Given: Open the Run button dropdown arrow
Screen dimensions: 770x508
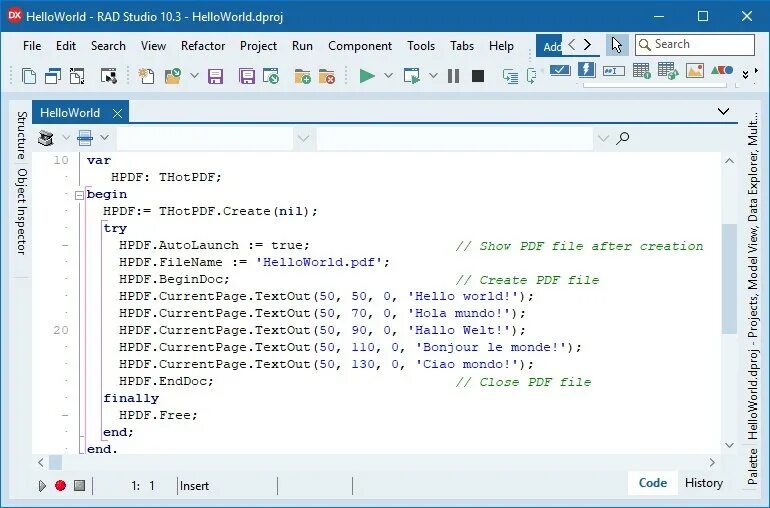Looking at the screenshot, I should 388,76.
